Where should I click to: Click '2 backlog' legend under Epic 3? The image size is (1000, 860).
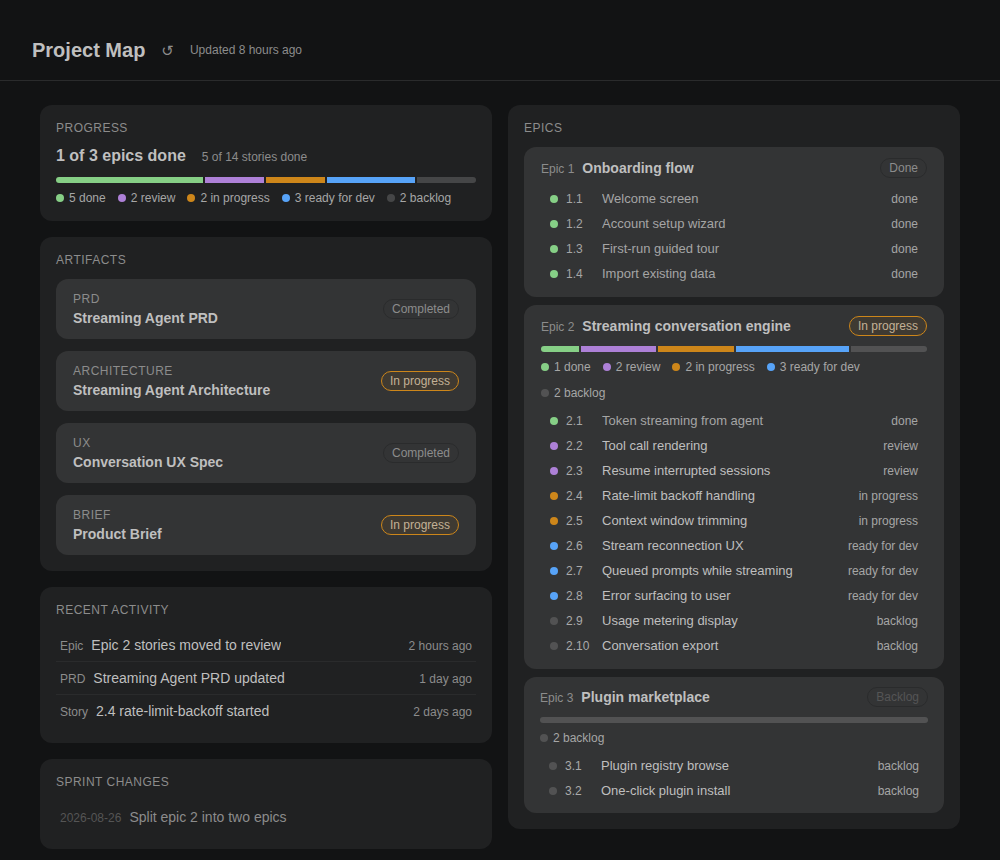[x=572, y=738]
